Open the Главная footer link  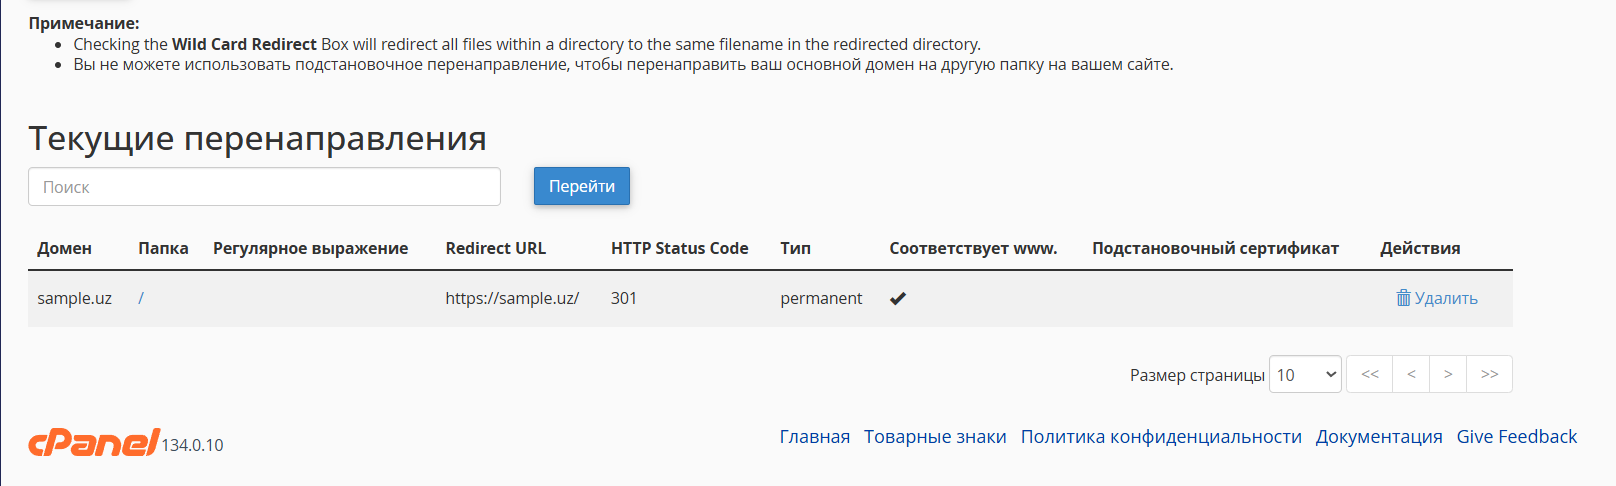click(815, 437)
